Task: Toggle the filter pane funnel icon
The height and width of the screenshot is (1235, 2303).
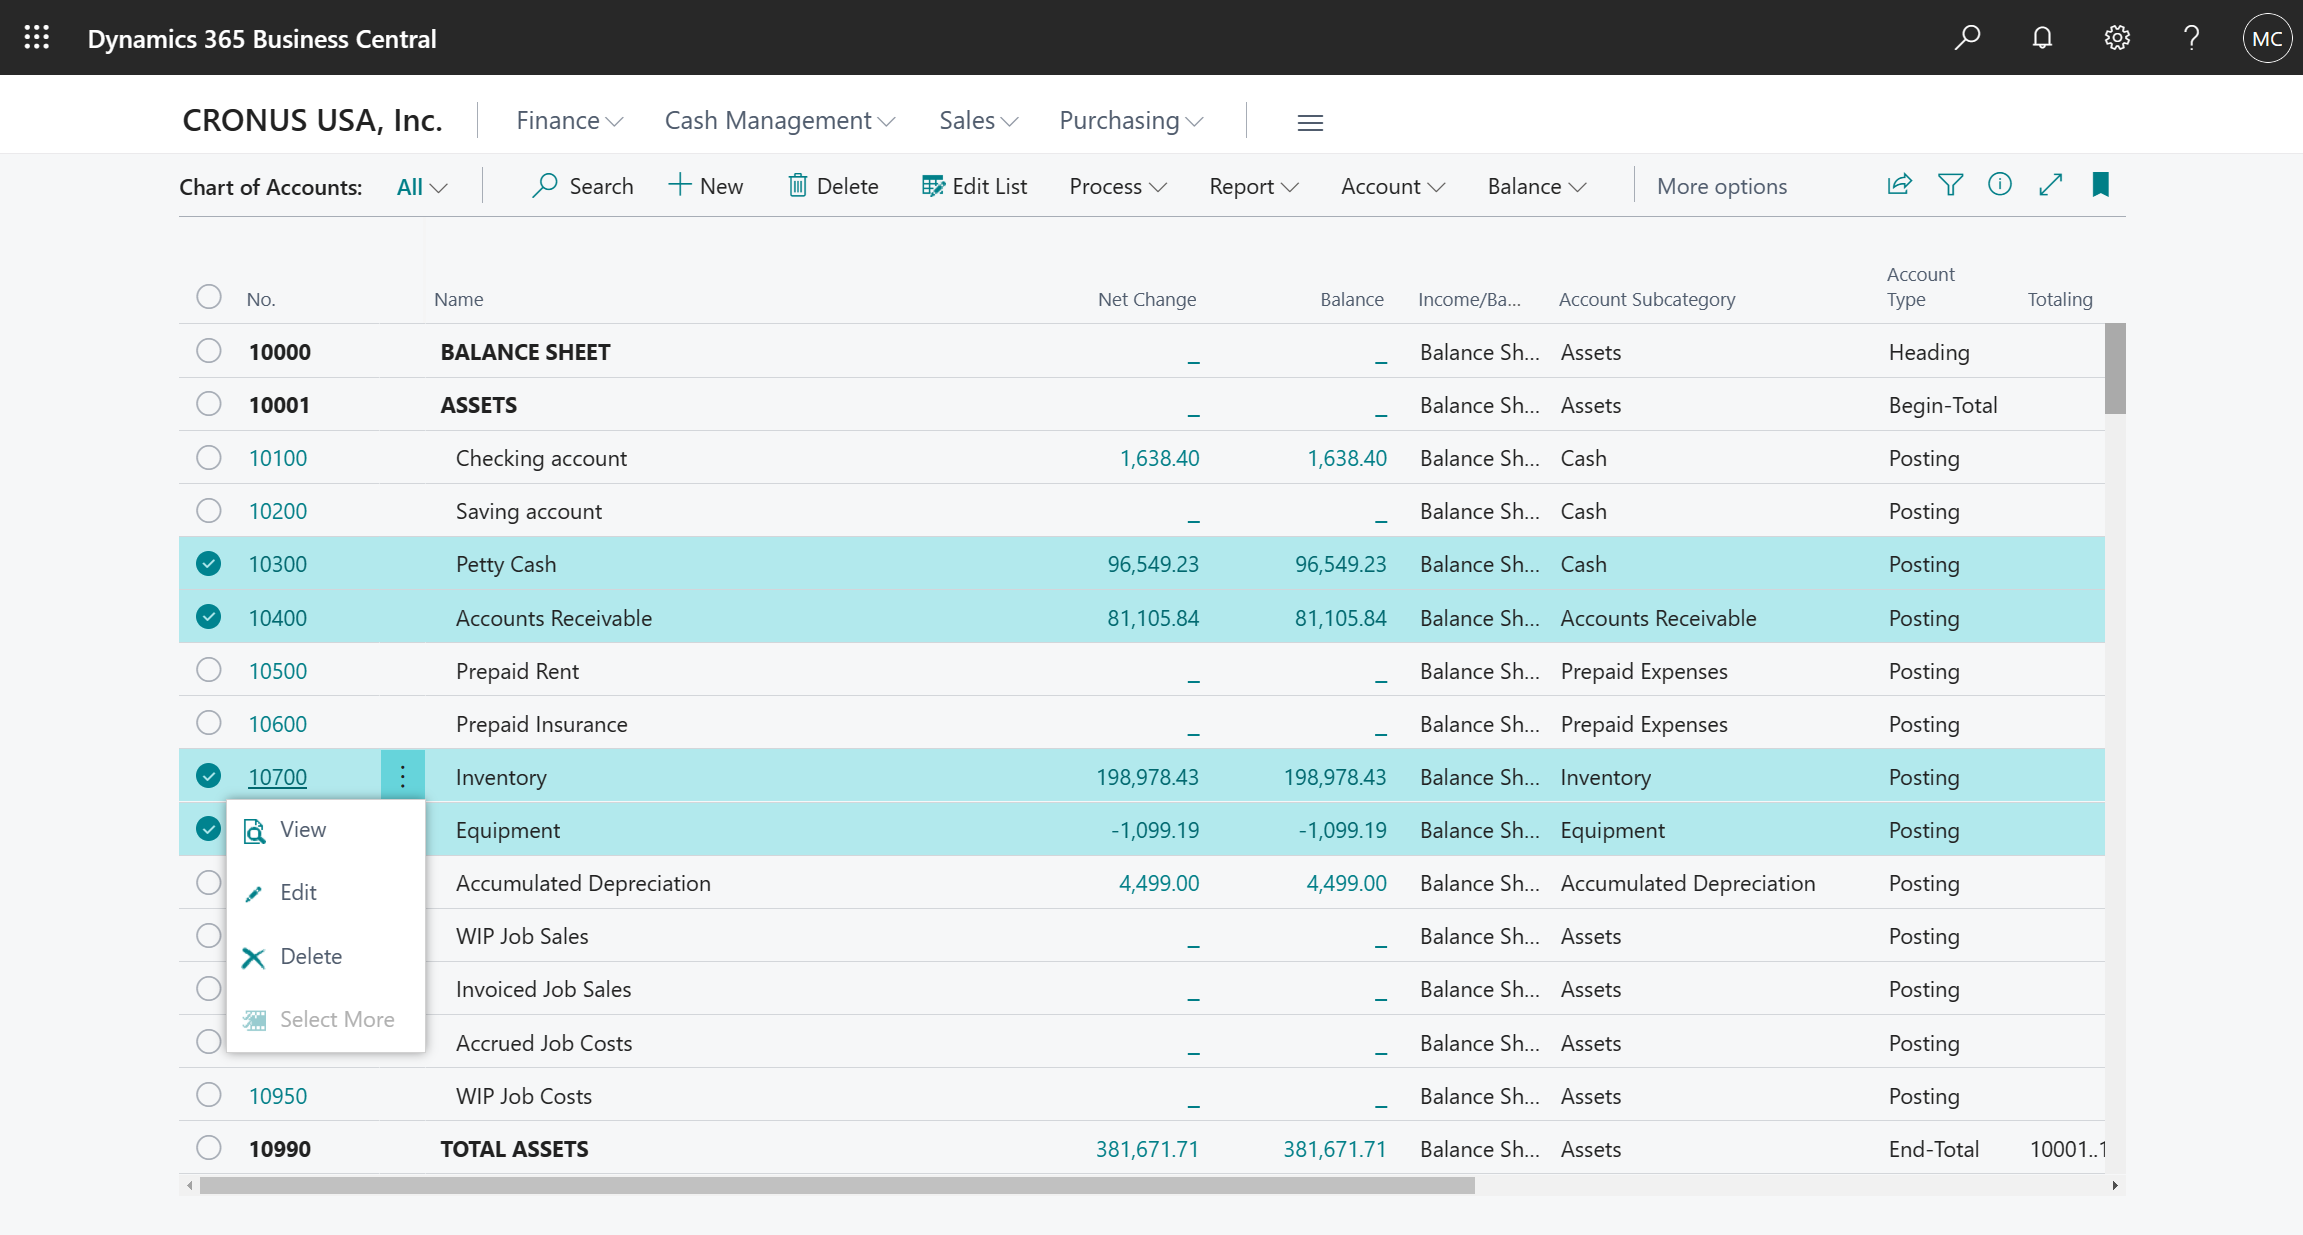Action: tap(1950, 185)
